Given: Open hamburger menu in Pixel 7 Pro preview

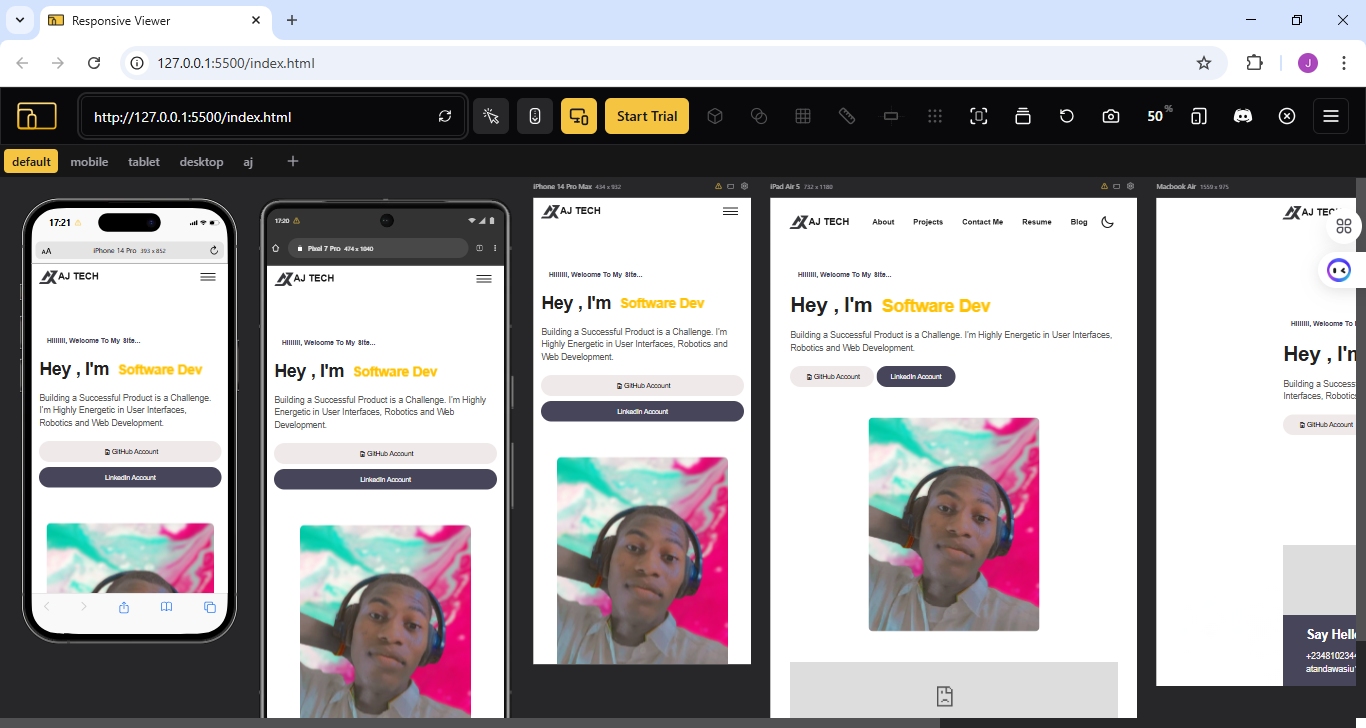Looking at the screenshot, I should tap(484, 279).
